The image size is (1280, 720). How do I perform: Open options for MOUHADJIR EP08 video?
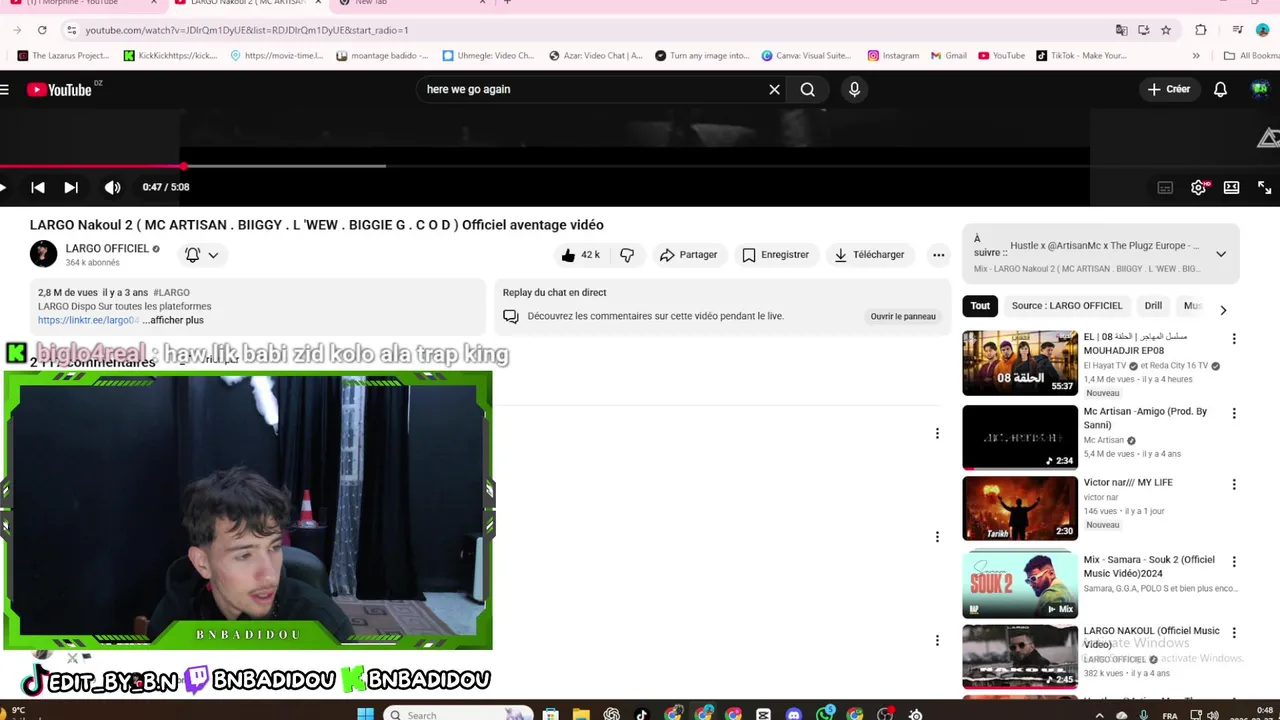1234,339
